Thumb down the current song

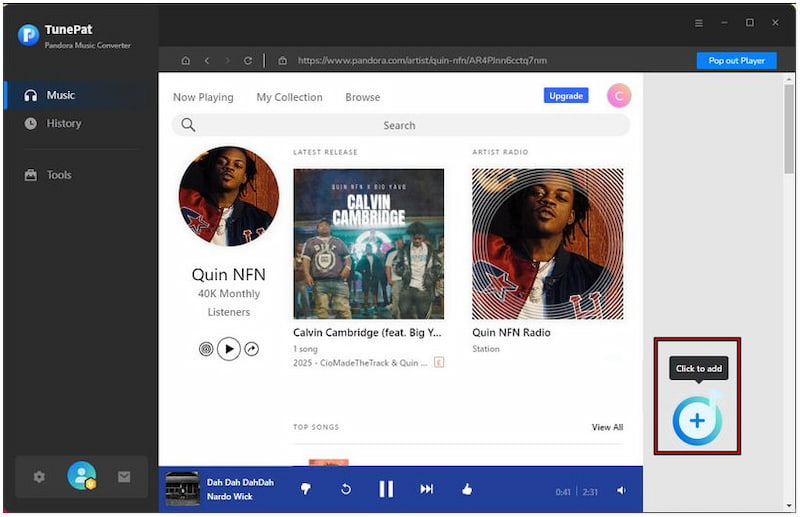(306, 489)
